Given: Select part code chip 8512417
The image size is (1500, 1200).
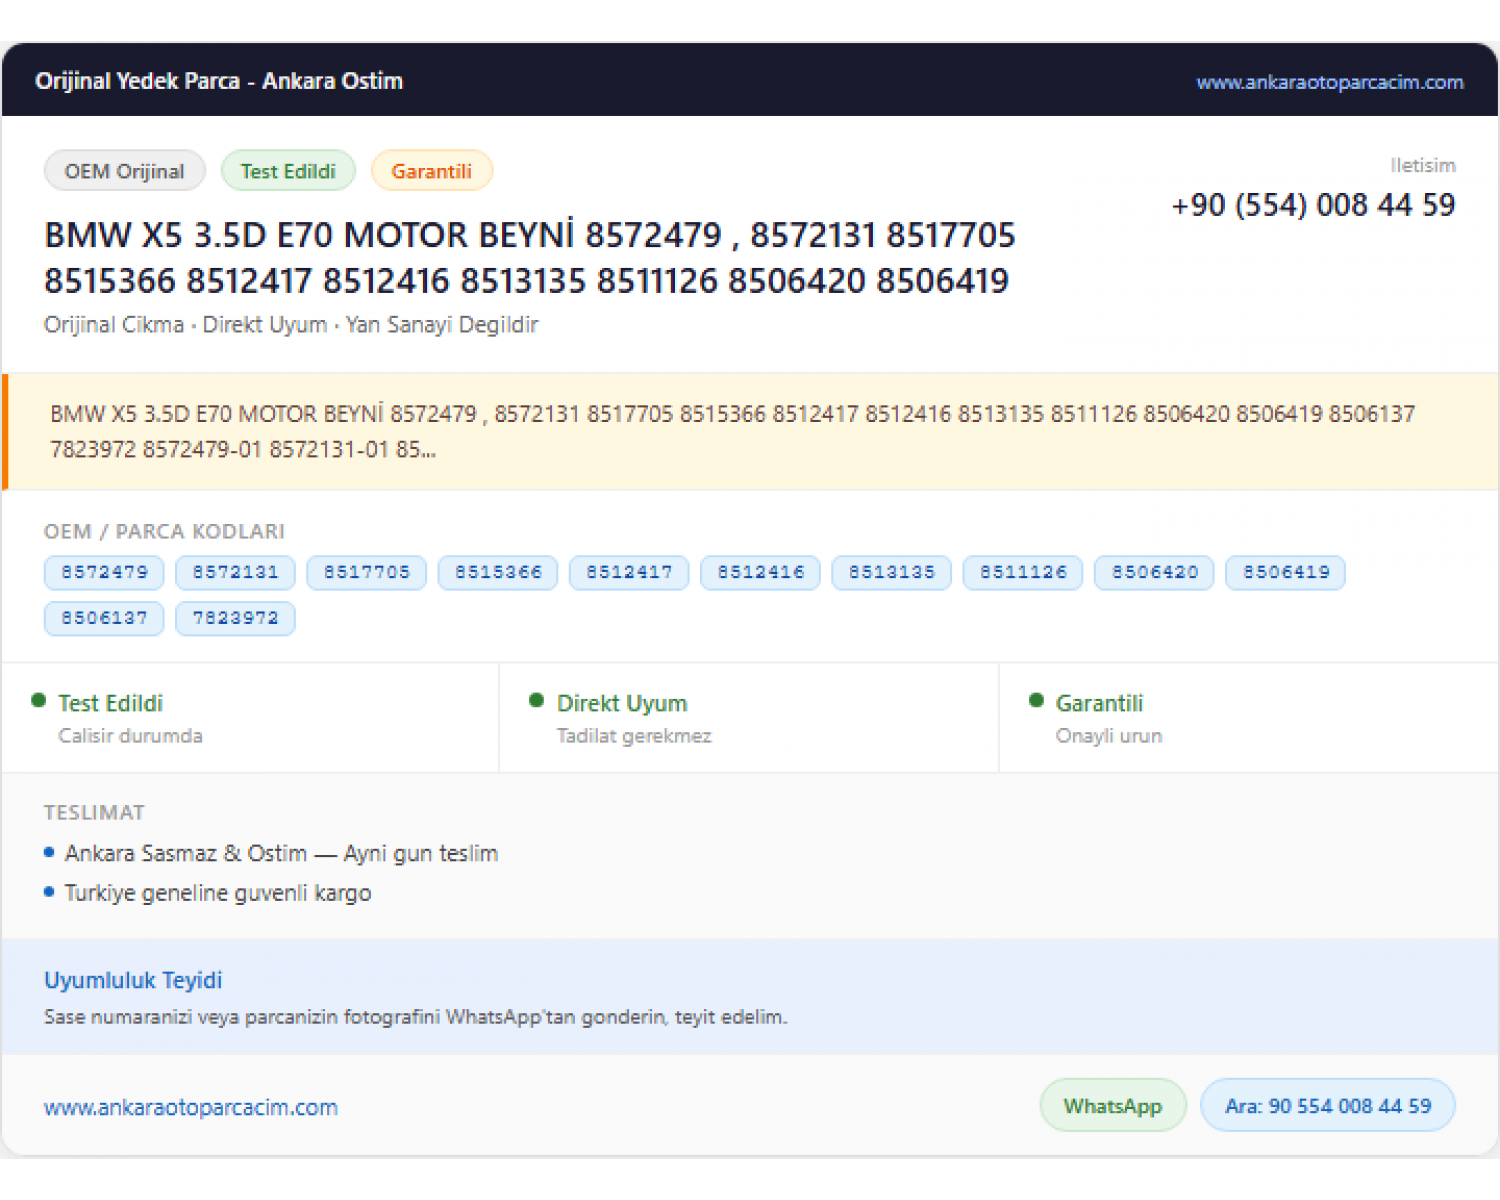Looking at the screenshot, I should pos(629,572).
